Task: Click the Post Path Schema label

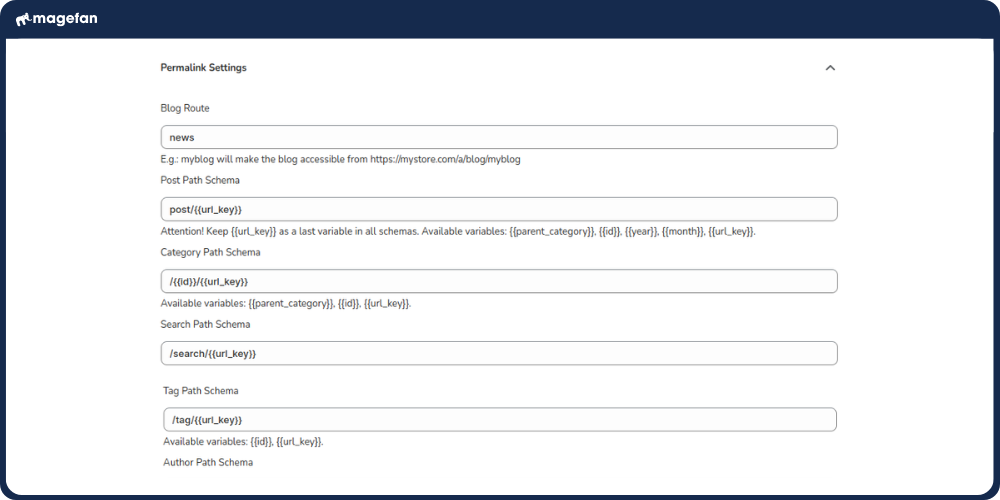Action: click(200, 180)
